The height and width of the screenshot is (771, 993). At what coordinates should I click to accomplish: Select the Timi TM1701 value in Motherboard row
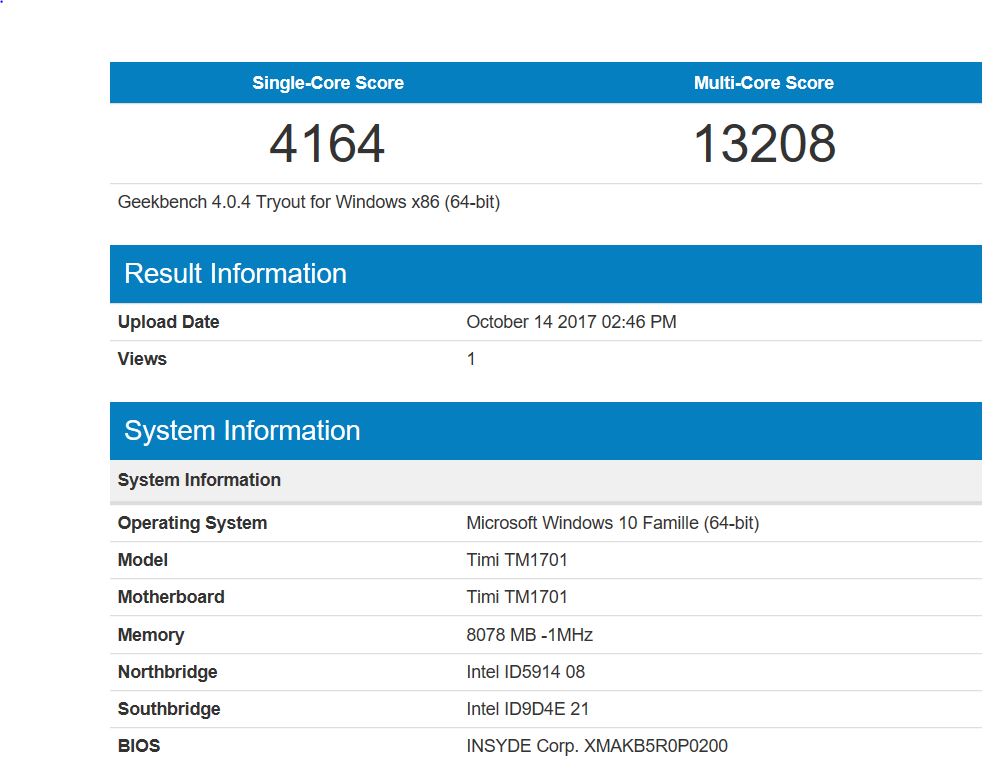pyautogui.click(x=517, y=597)
